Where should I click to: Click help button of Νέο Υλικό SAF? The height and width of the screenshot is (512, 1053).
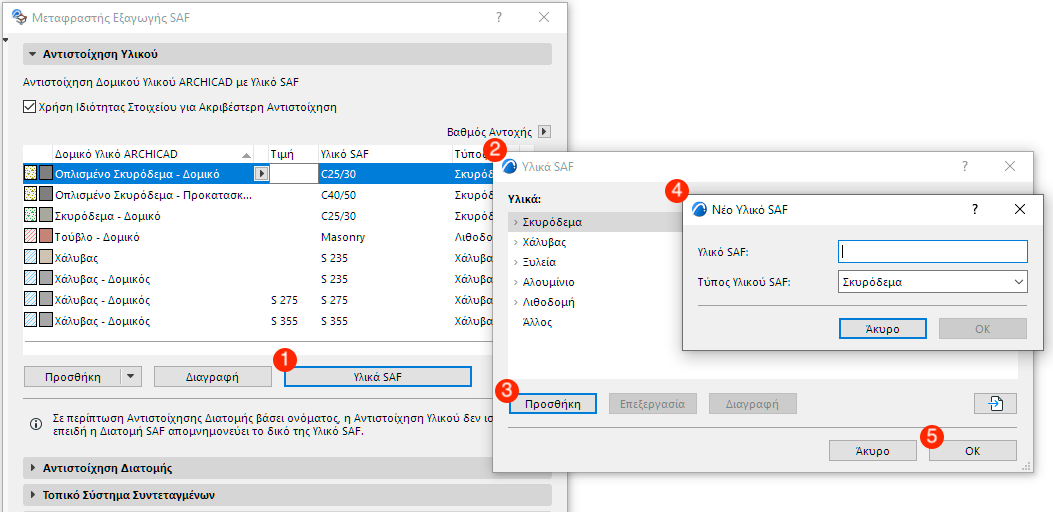pos(975,210)
